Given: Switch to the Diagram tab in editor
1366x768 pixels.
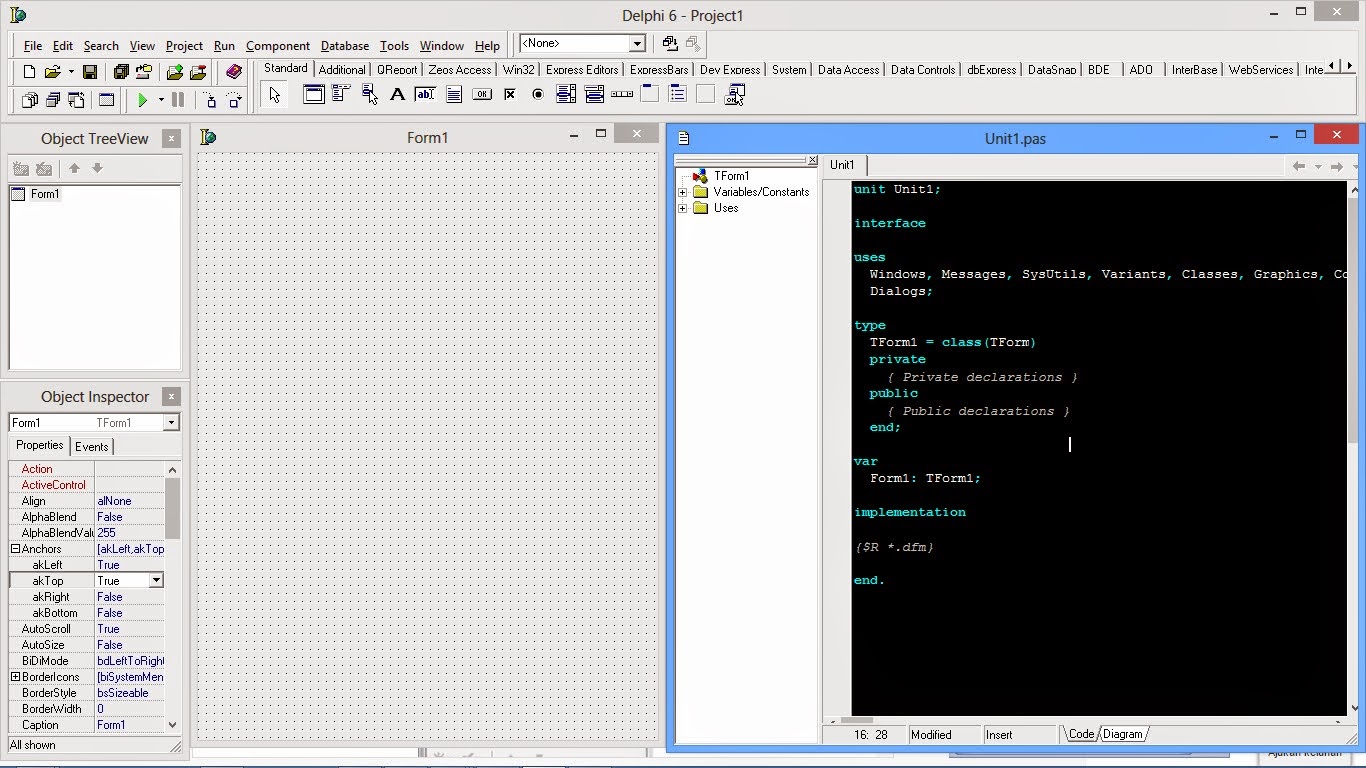Looking at the screenshot, I should 1122,734.
